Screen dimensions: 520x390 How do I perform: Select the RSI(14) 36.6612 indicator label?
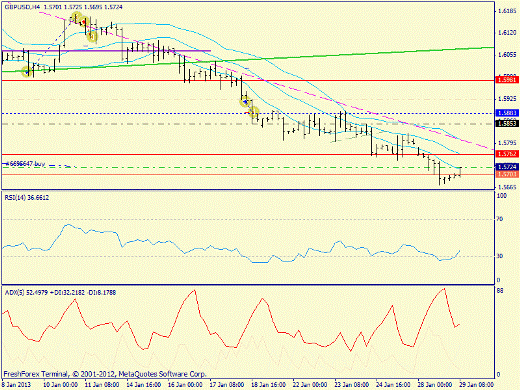click(x=27, y=198)
